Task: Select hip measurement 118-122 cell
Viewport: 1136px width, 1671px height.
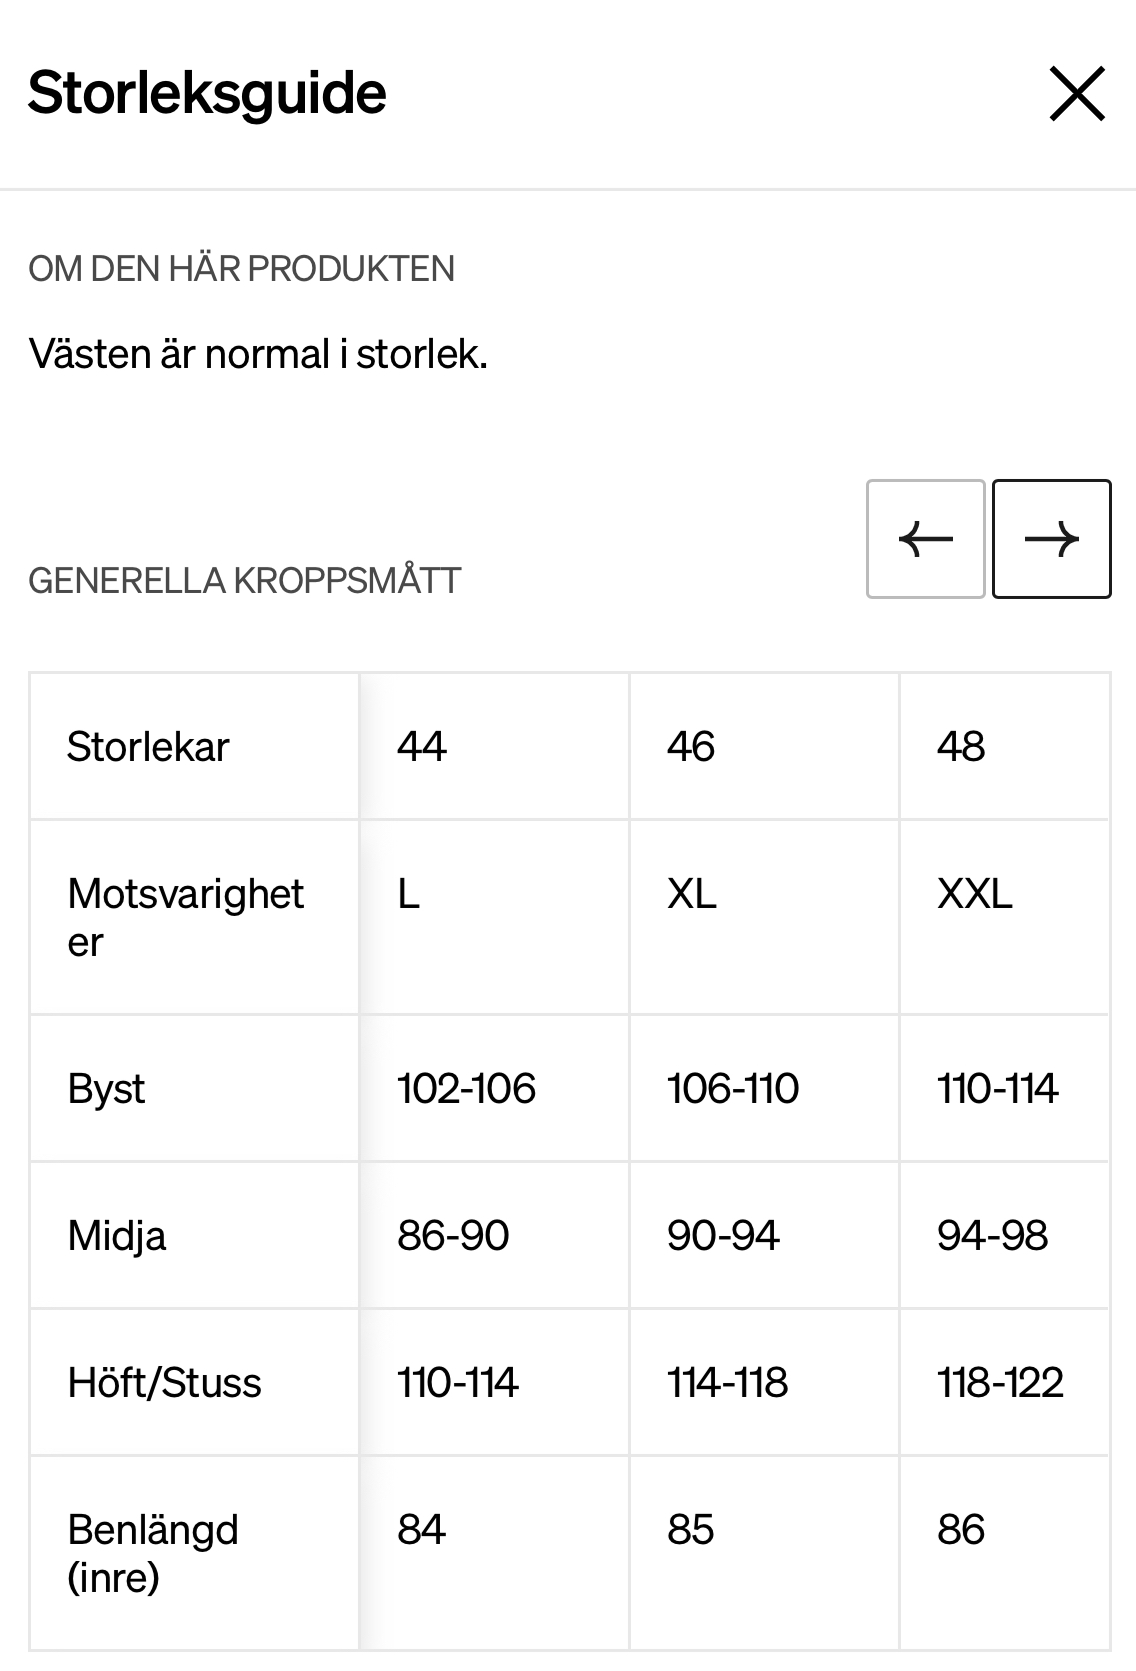Action: point(1005,1382)
